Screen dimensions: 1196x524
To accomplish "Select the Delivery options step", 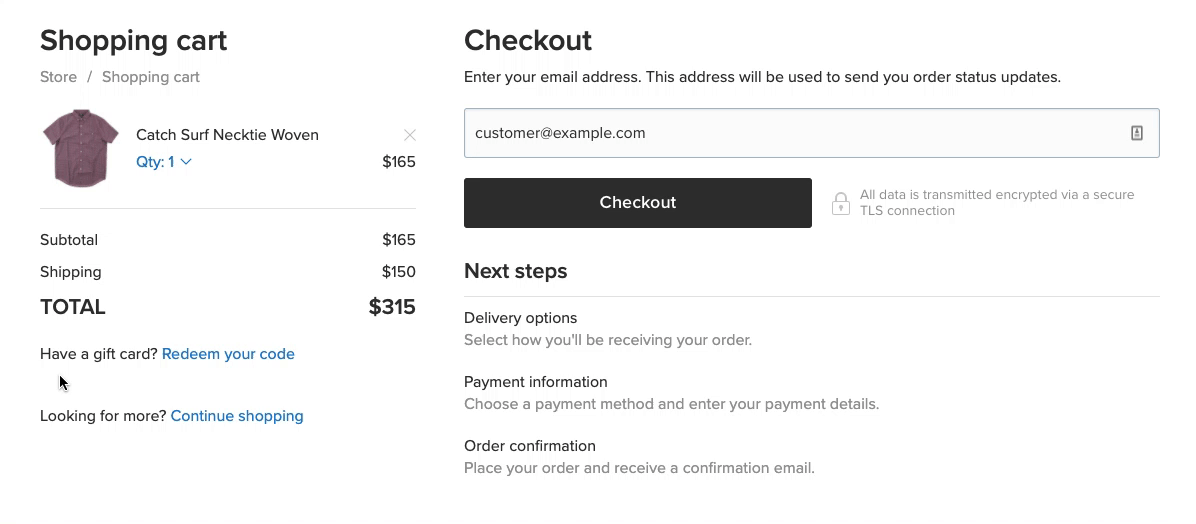I will [520, 318].
